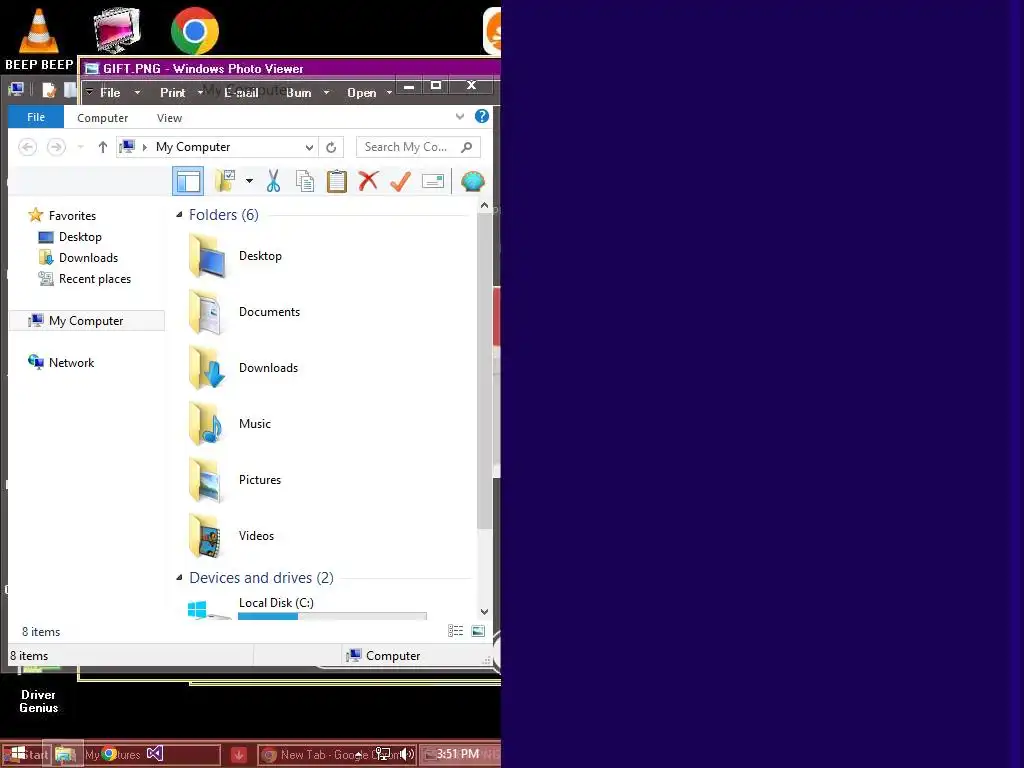Click the Visual Studio taskbar icon
The height and width of the screenshot is (768, 1024).
pyautogui.click(x=155, y=754)
